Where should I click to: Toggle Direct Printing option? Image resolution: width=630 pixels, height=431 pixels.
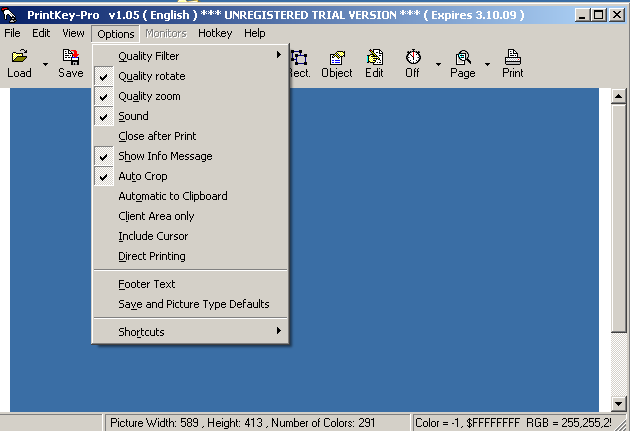(x=190, y=256)
